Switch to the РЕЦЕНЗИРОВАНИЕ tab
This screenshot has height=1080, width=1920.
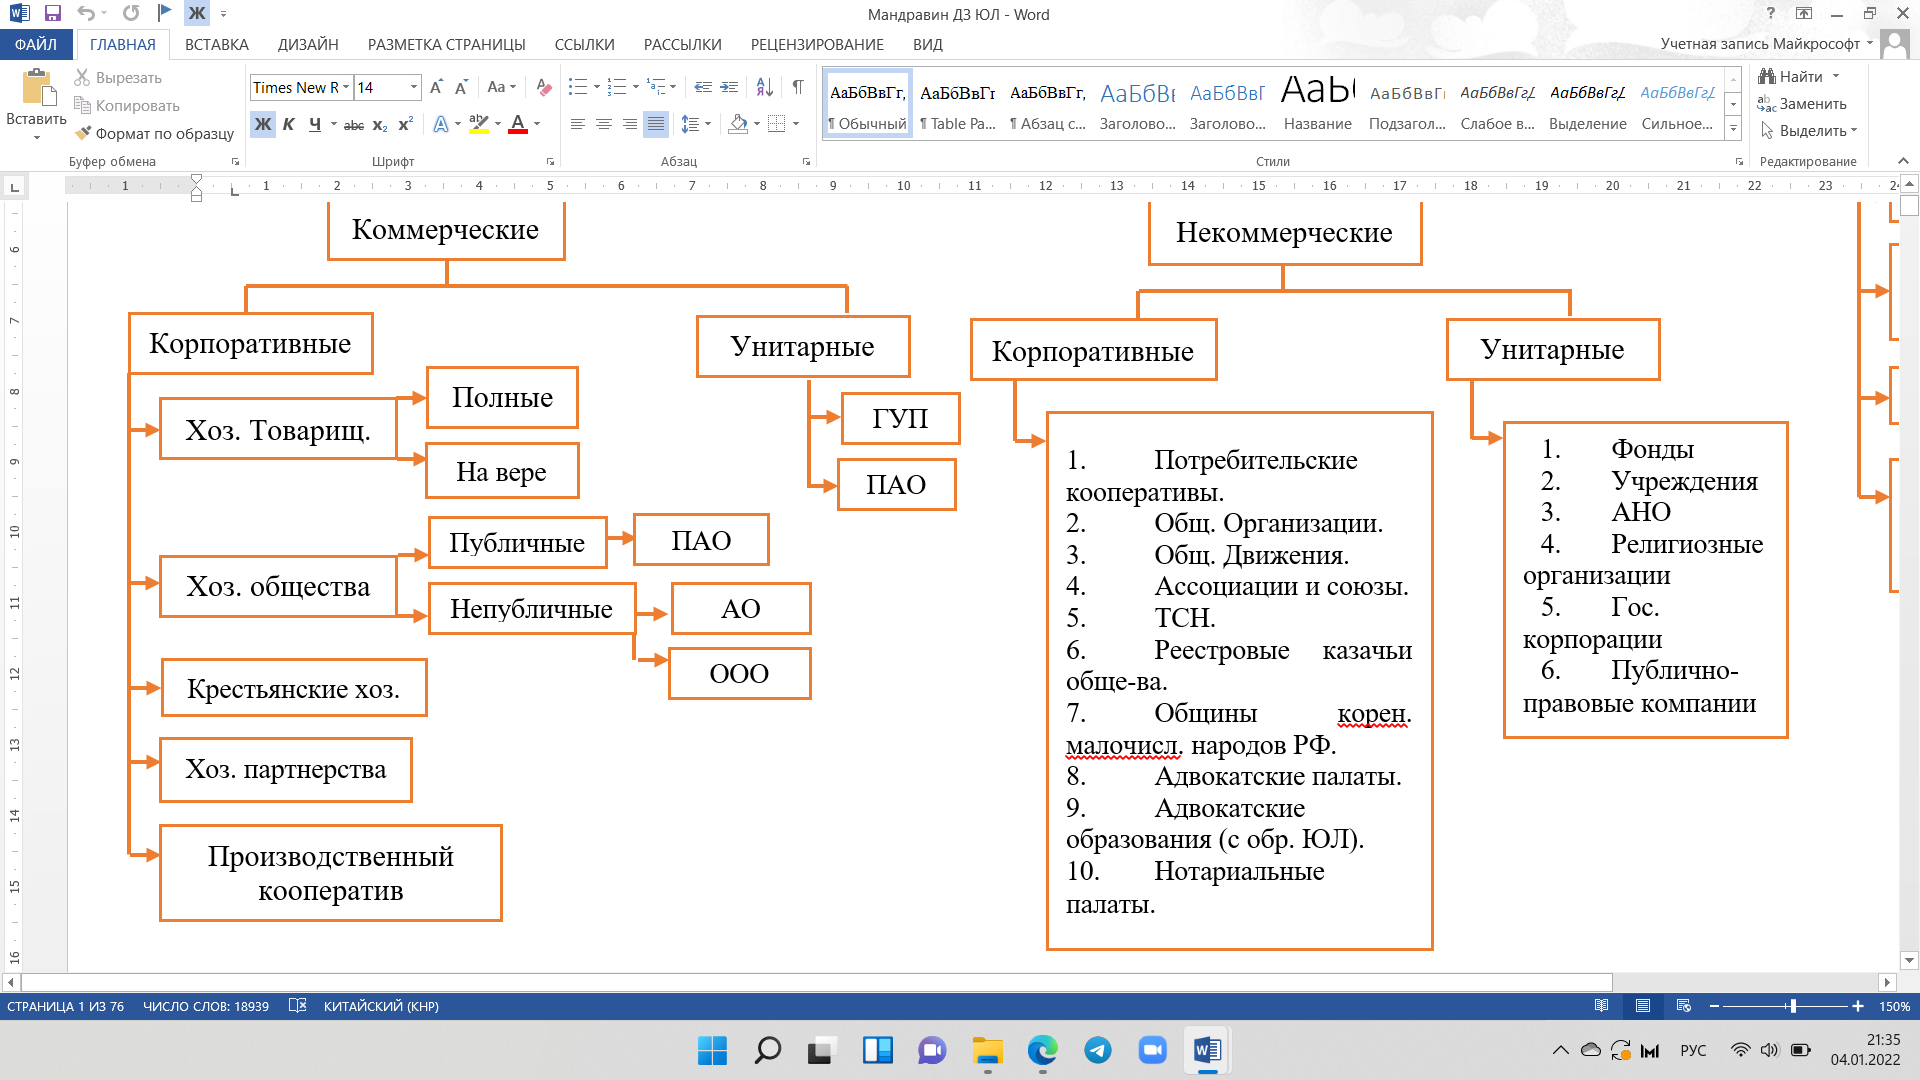[817, 45]
